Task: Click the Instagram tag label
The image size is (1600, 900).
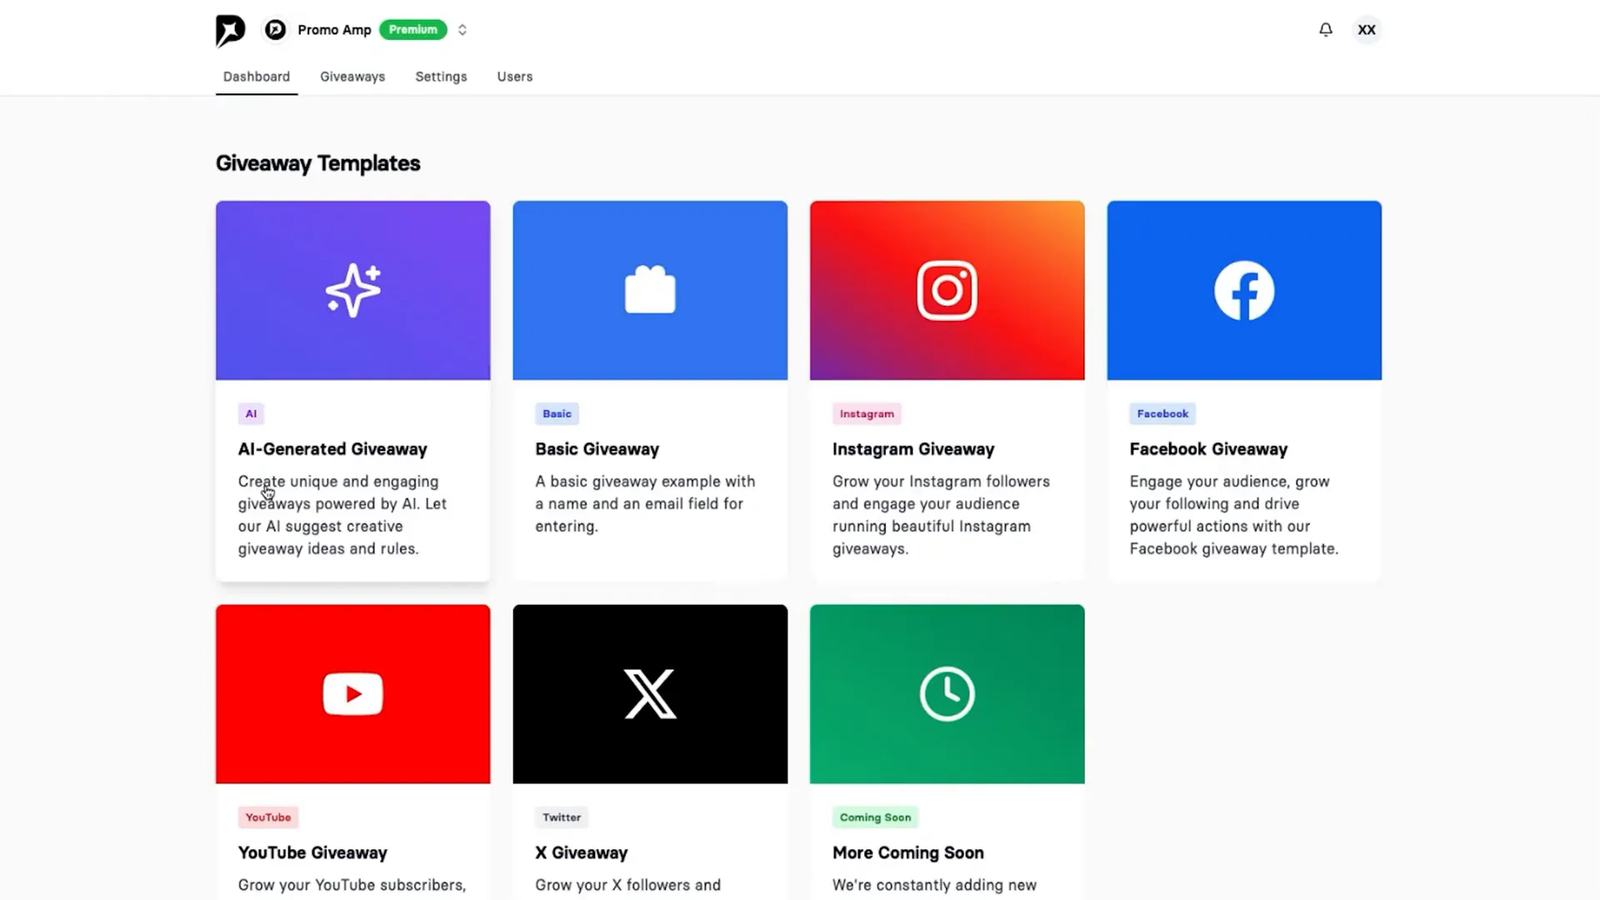Action: tap(867, 414)
